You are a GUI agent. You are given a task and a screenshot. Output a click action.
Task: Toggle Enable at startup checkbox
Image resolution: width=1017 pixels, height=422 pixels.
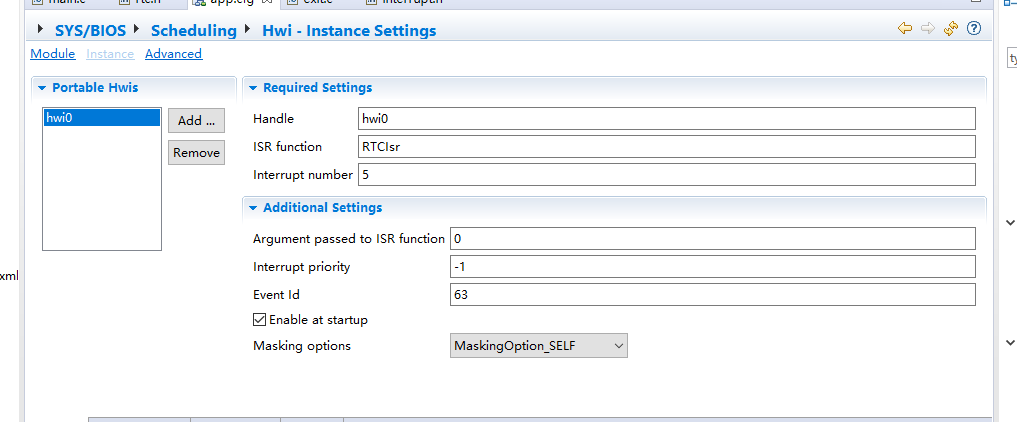point(260,320)
